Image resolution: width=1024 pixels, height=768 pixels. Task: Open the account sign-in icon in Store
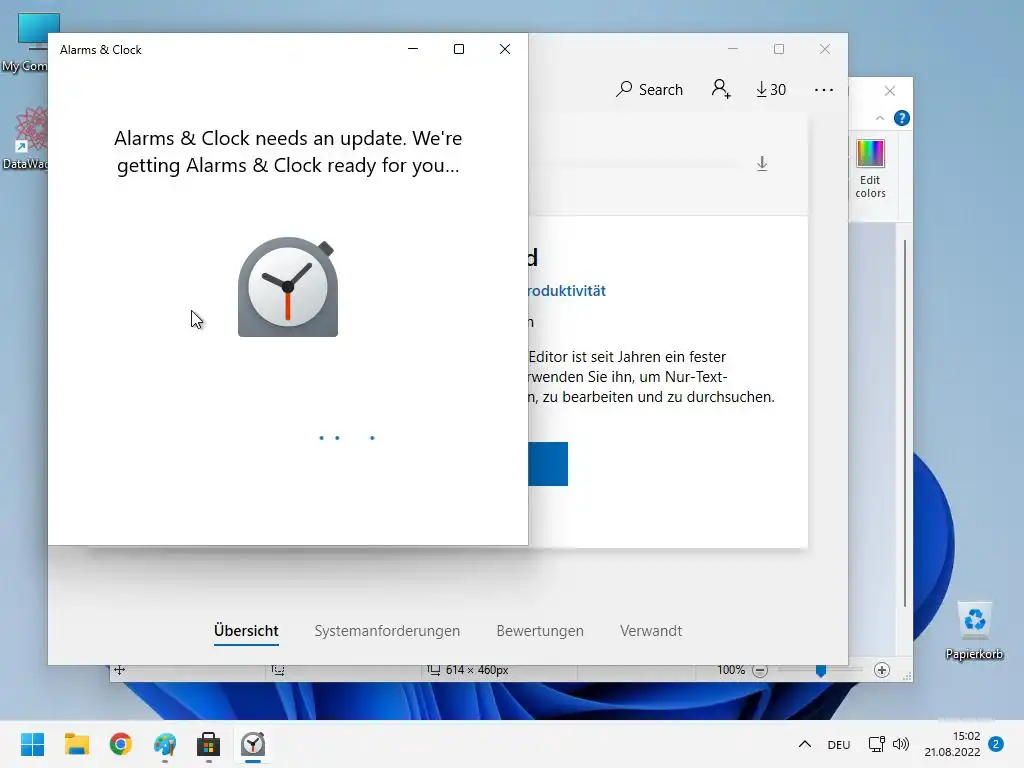(721, 89)
